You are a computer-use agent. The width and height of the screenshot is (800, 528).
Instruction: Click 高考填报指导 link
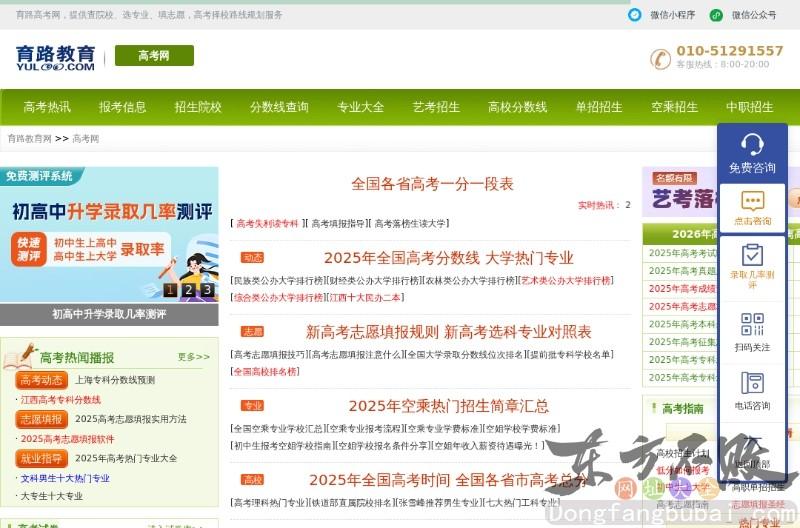click(x=338, y=223)
